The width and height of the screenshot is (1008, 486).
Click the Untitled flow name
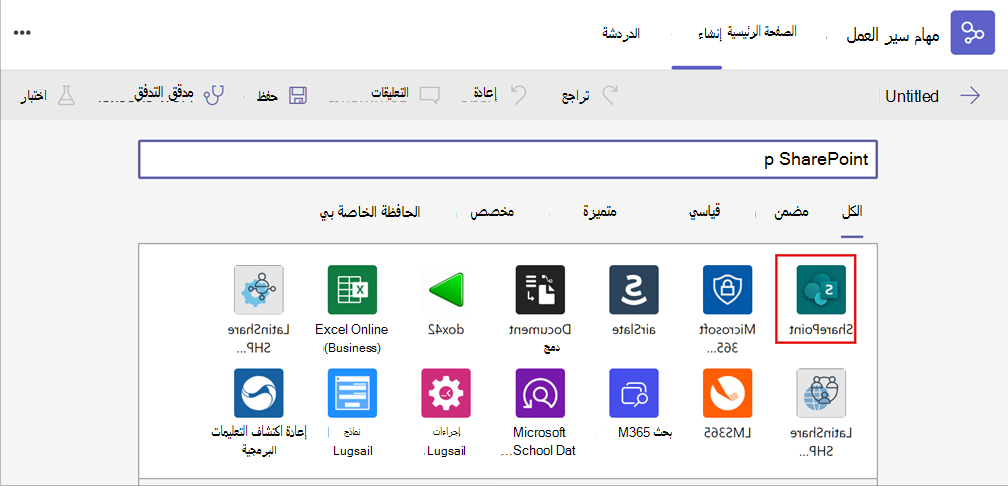pos(912,96)
